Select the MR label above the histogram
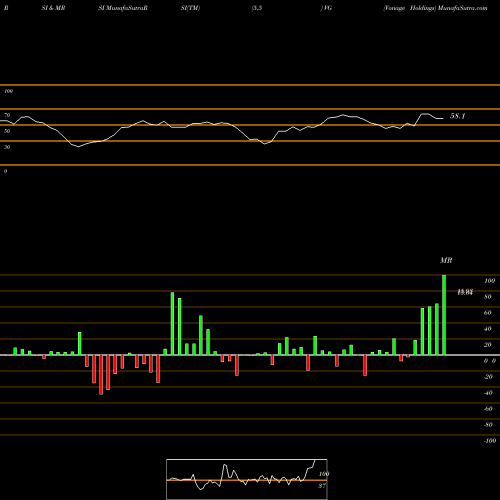The image size is (500, 500). (x=446, y=260)
